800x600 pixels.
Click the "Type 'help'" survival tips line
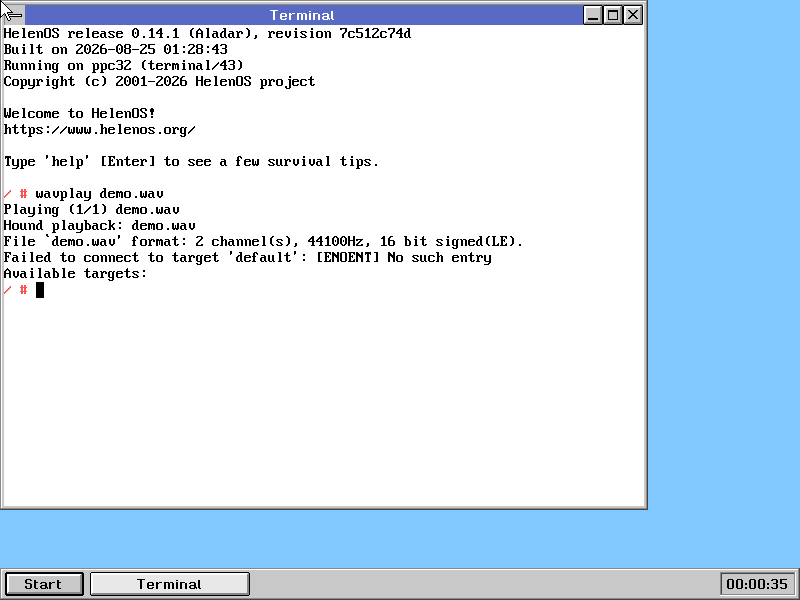click(x=191, y=162)
